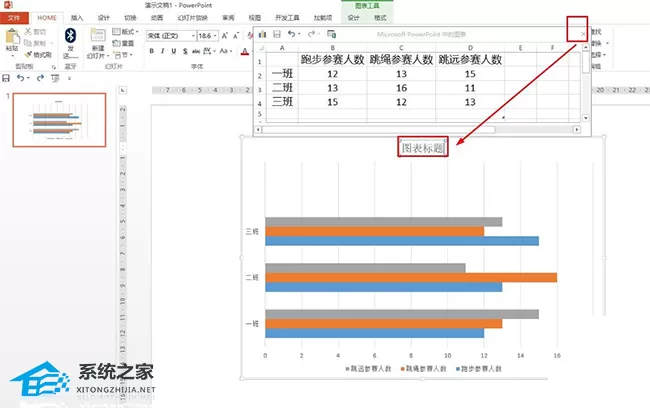Screen dimensions: 650x408
Task: Toggle Italic formatting
Action: pos(162,51)
